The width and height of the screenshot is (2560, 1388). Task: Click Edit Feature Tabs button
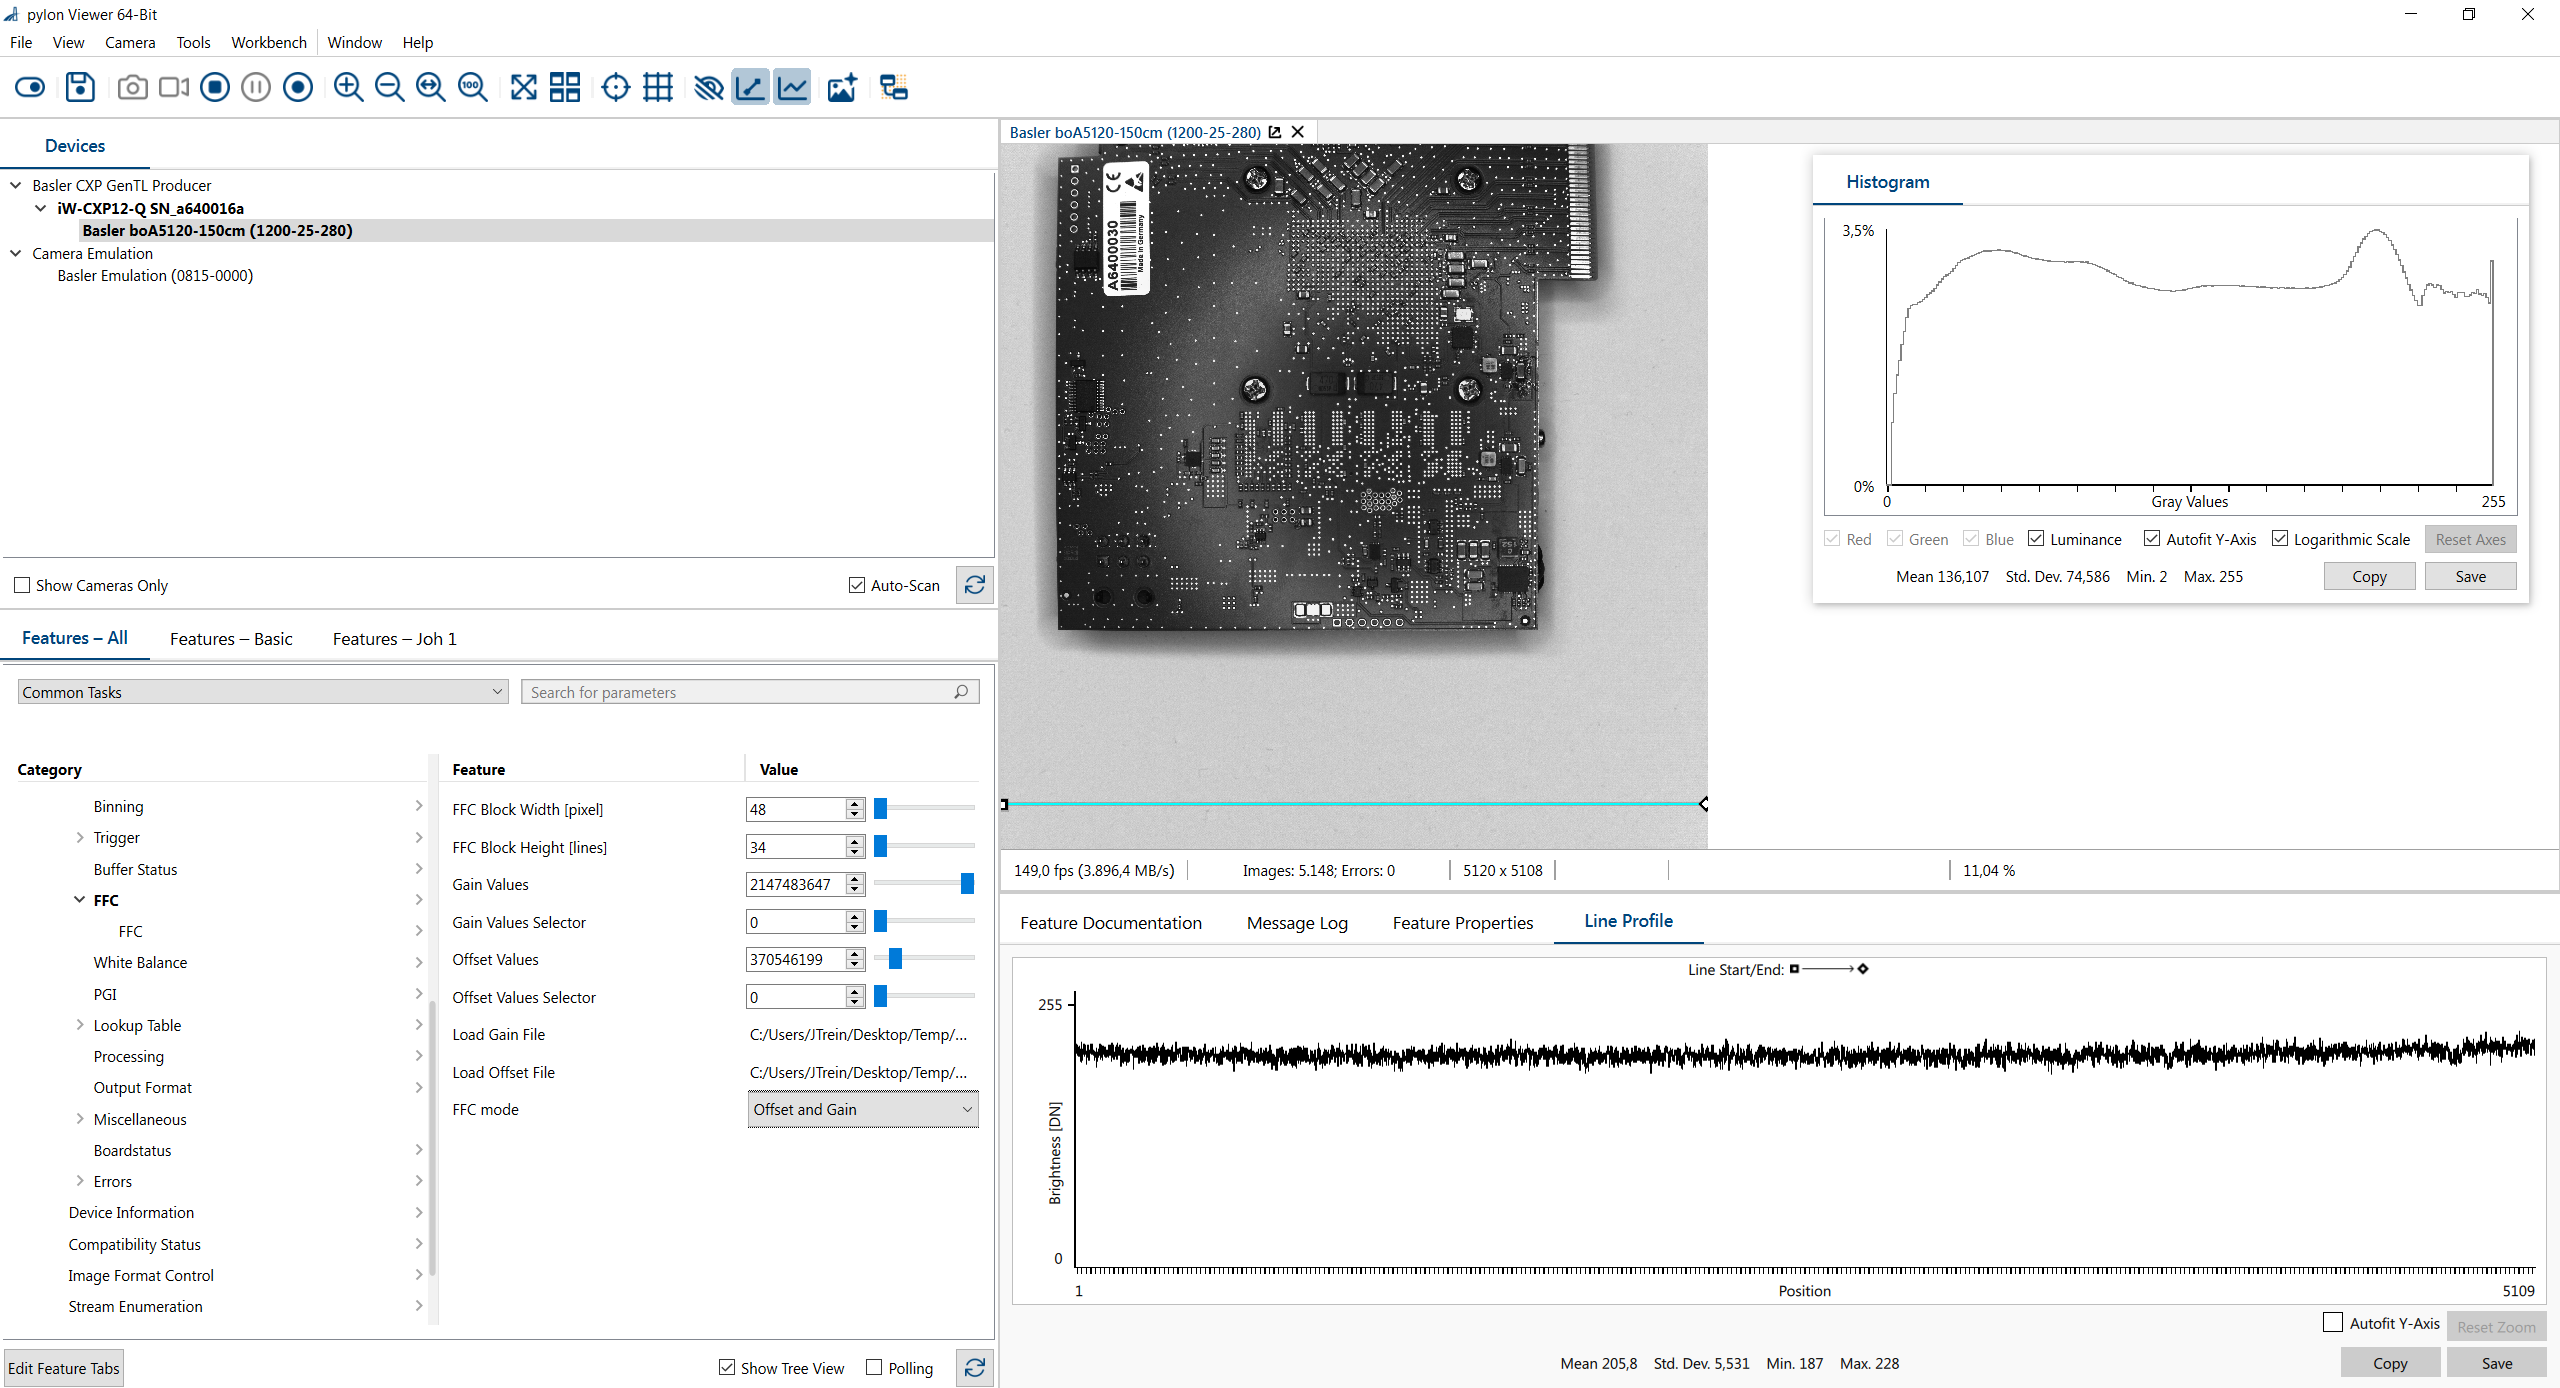(x=64, y=1368)
